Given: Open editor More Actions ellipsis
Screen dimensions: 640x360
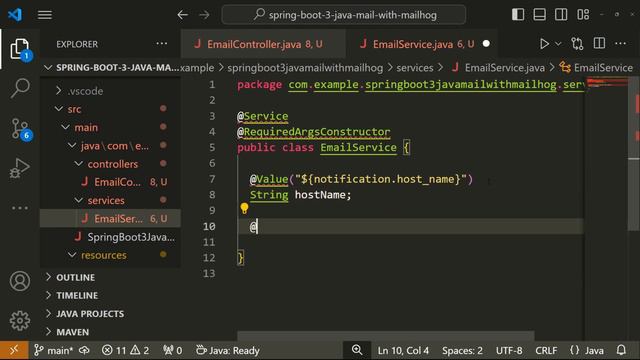Looking at the screenshot, I should 620,43.
